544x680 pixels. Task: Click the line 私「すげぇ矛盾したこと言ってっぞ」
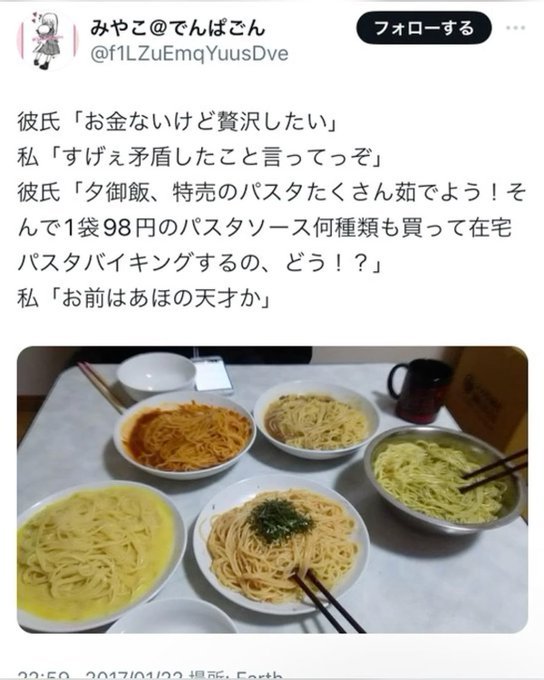click(x=200, y=158)
